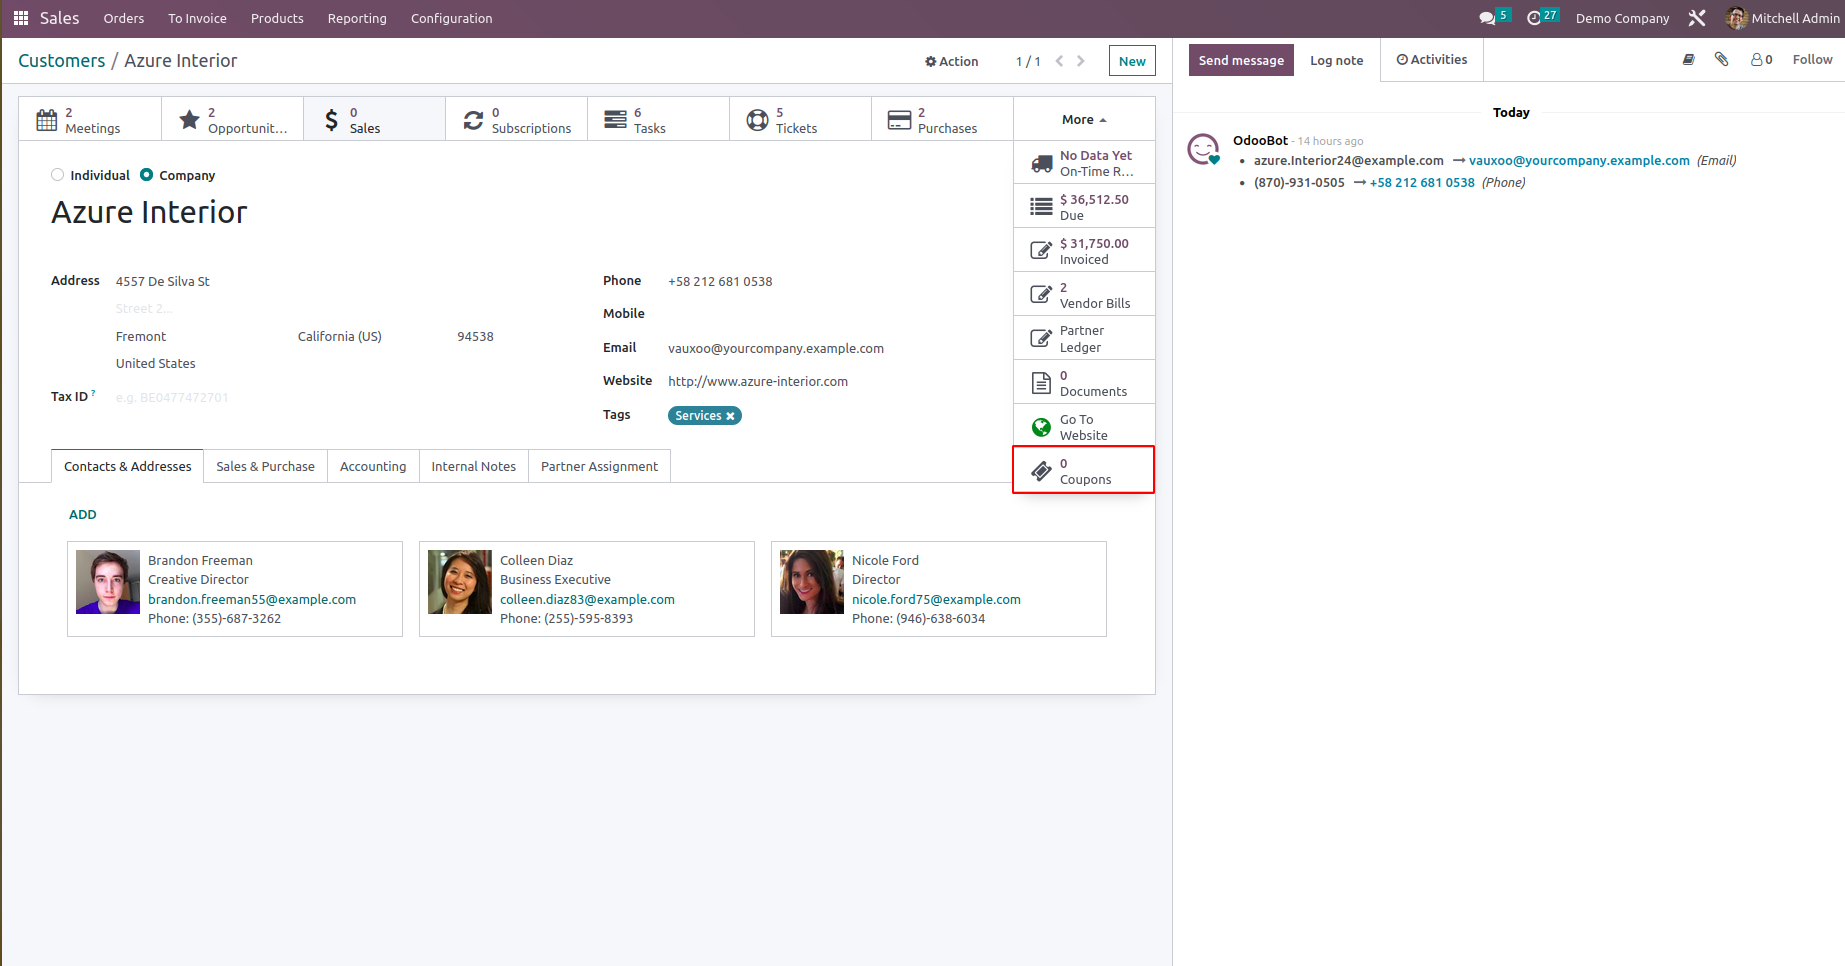This screenshot has height=966, width=1845.
Task: Open the Configuration menu
Action: click(452, 18)
